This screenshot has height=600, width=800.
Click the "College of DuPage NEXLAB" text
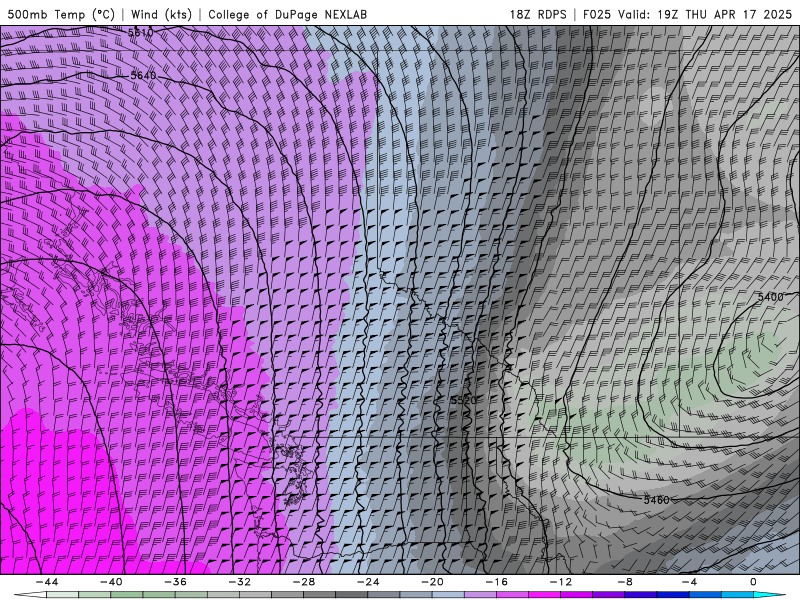[x=287, y=14]
